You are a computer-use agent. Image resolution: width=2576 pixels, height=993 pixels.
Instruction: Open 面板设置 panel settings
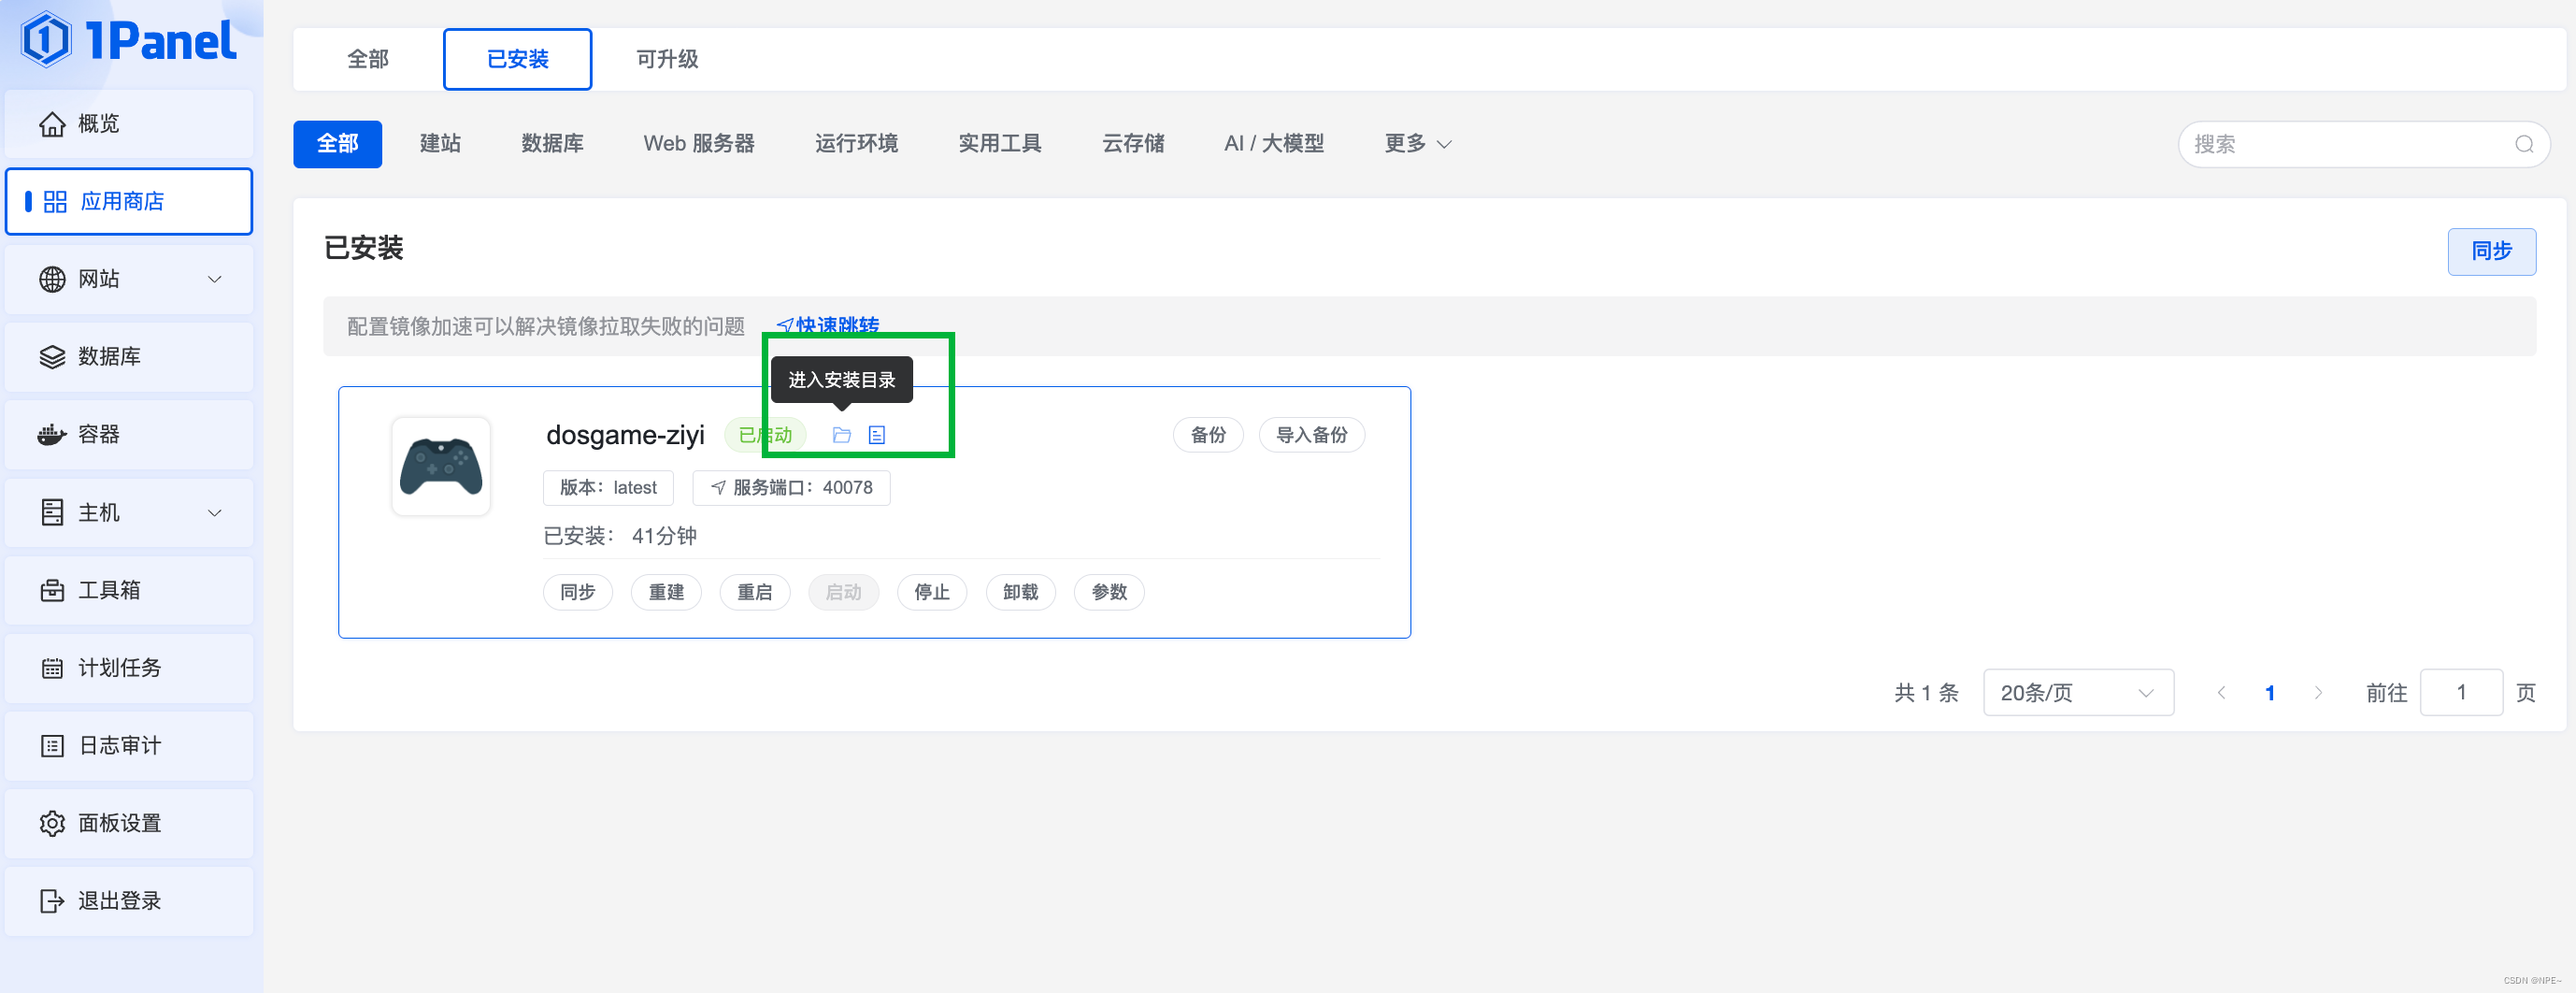129,823
